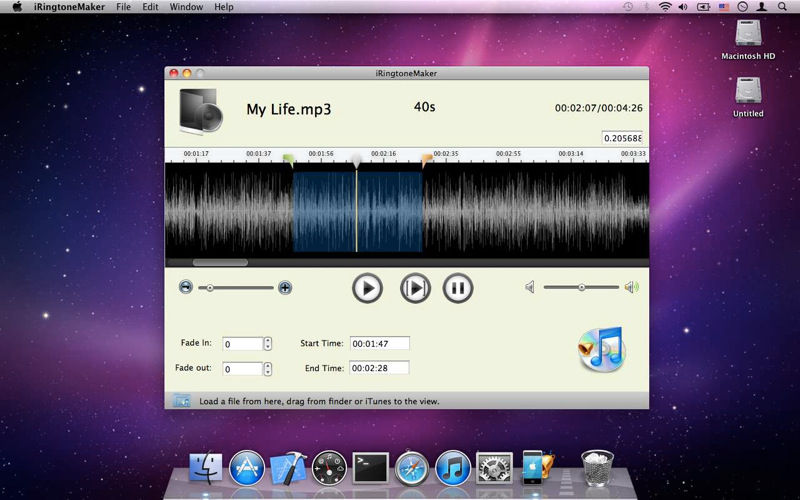
Task: Click the gray playhead marker
Action: pos(357,161)
